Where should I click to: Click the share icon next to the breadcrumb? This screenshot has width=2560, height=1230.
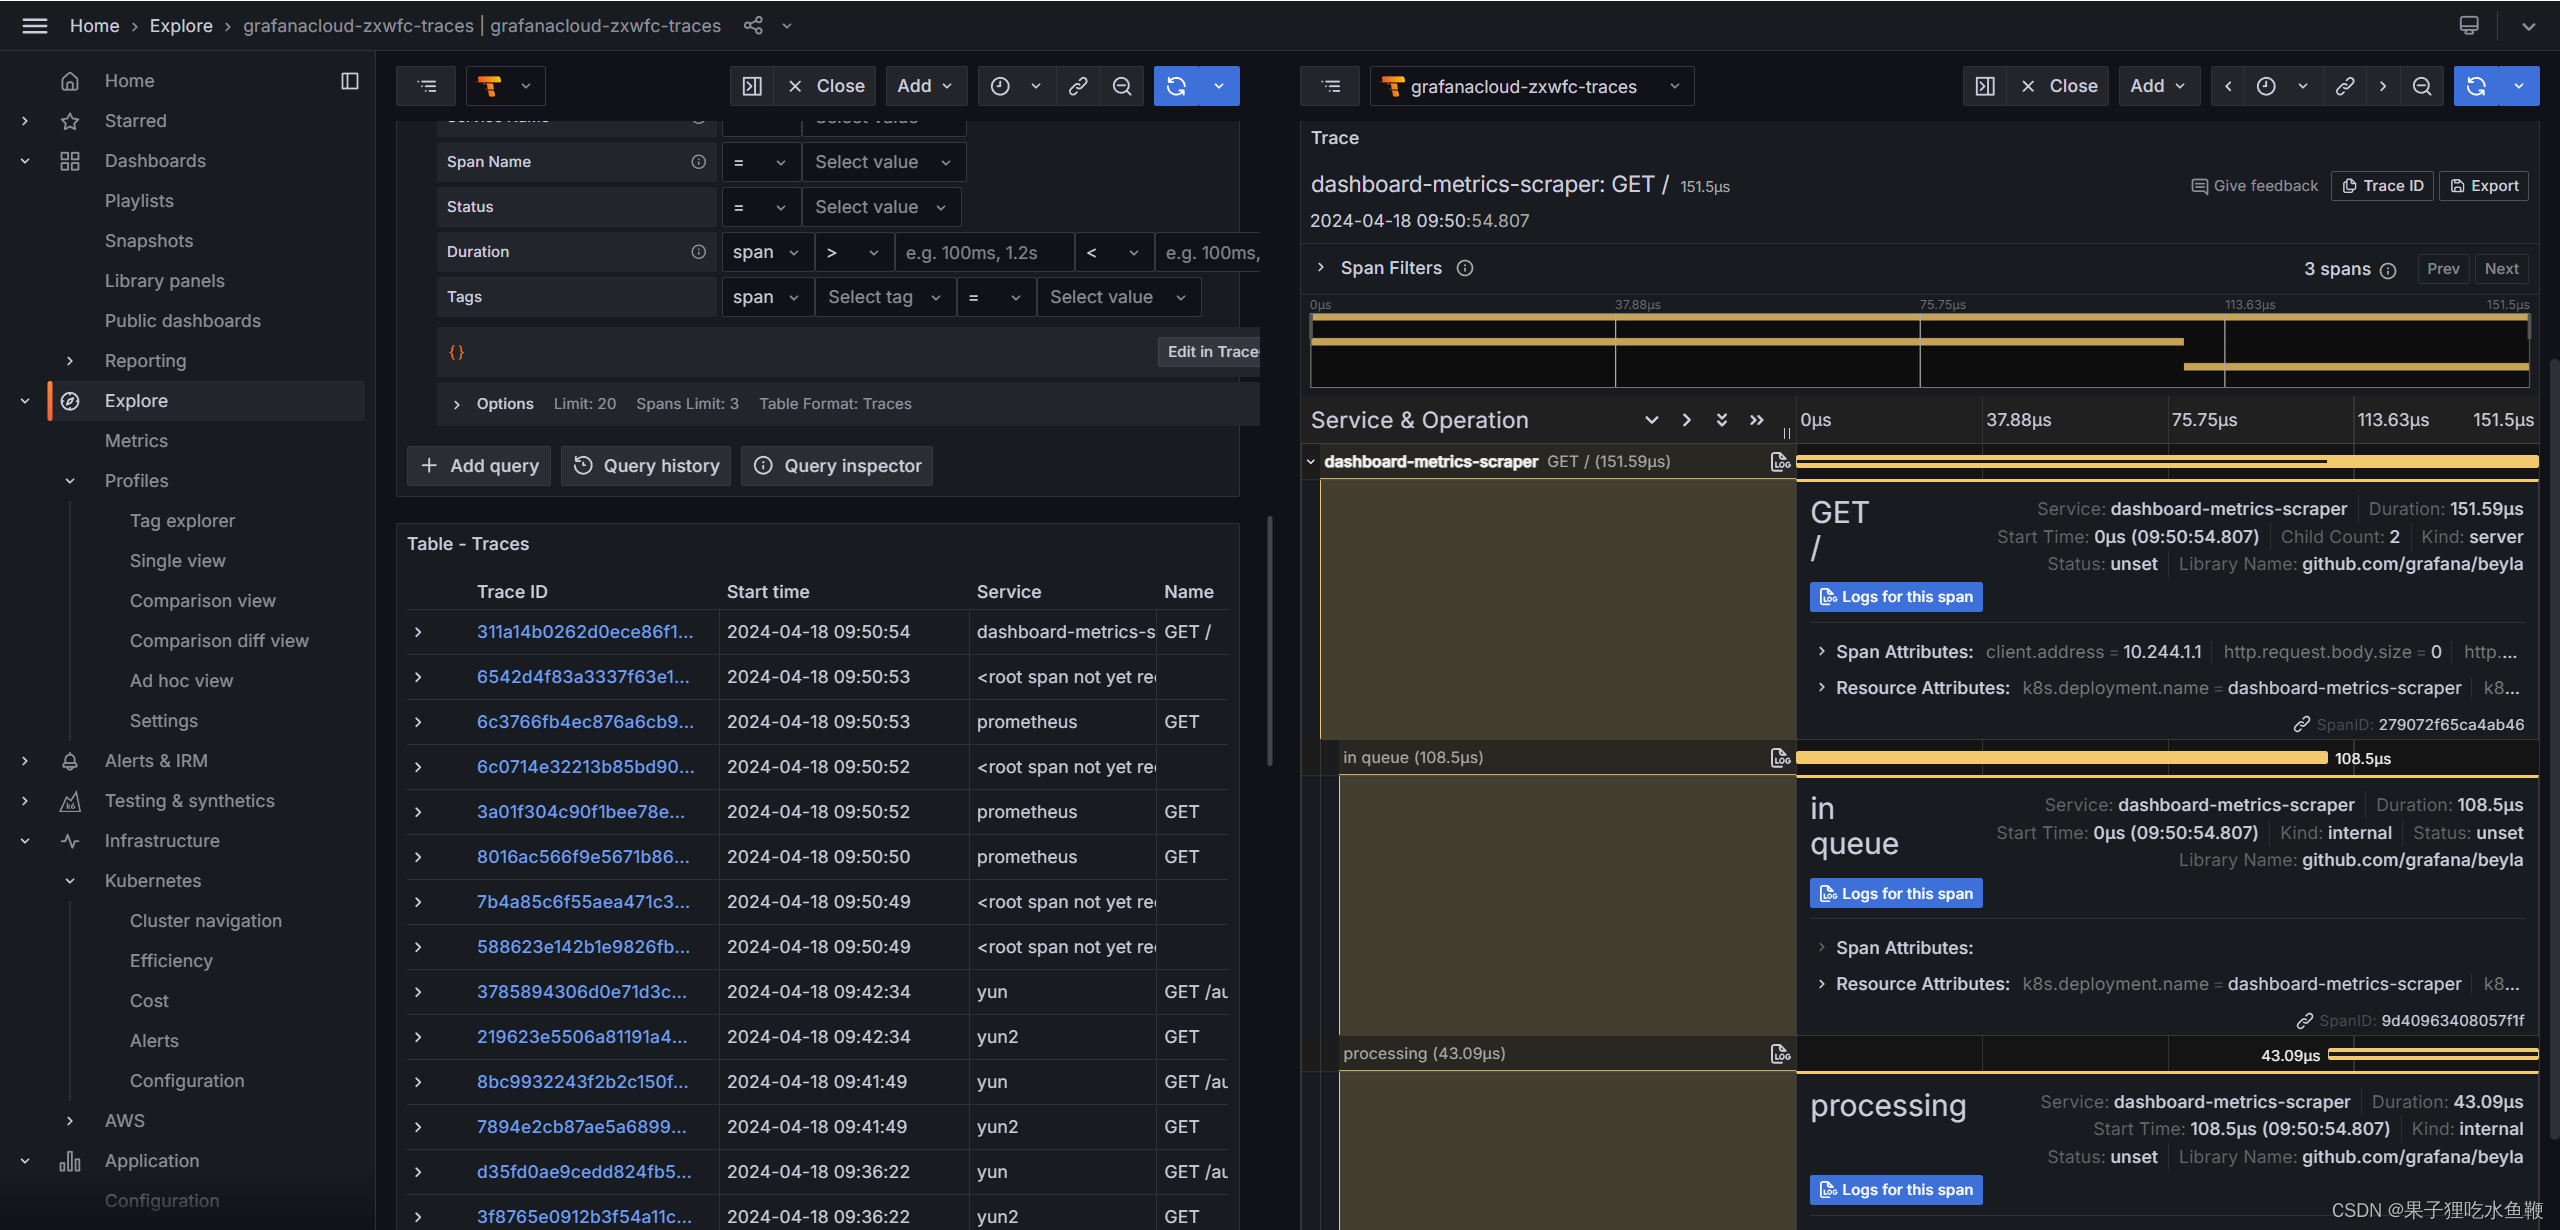(753, 26)
